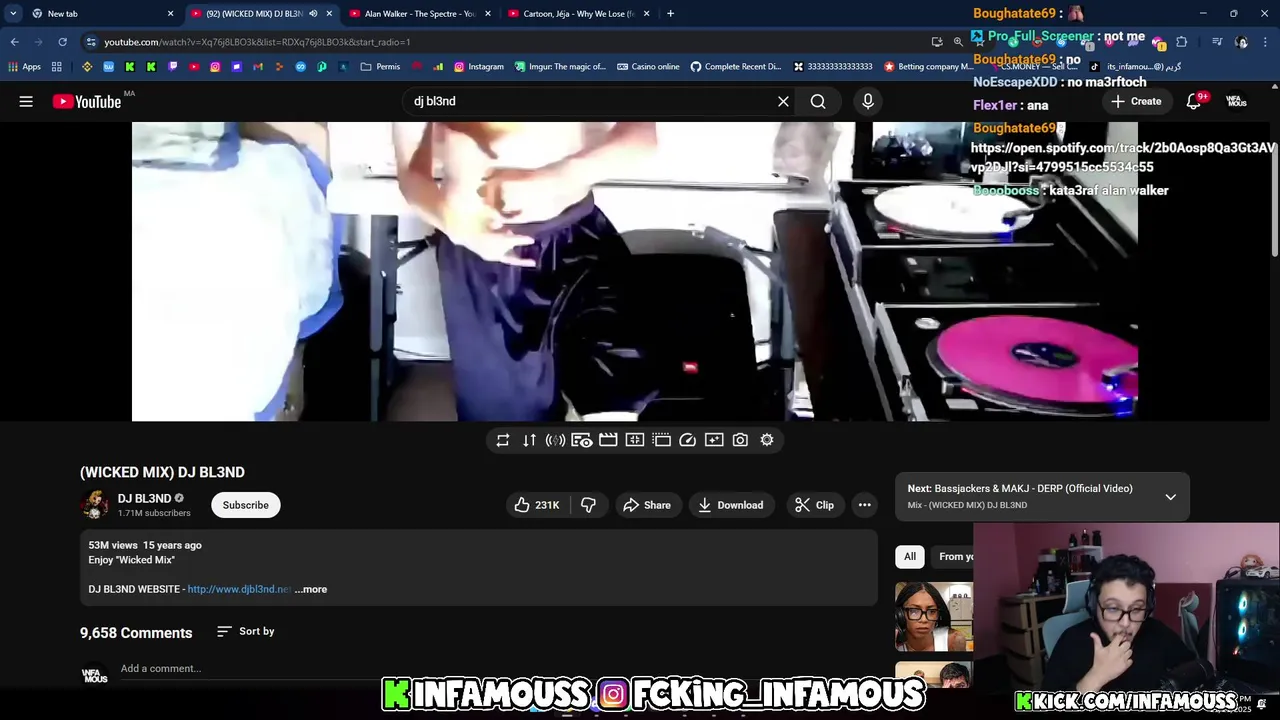
Task: Open the three-dot more actions menu
Action: tap(865, 505)
